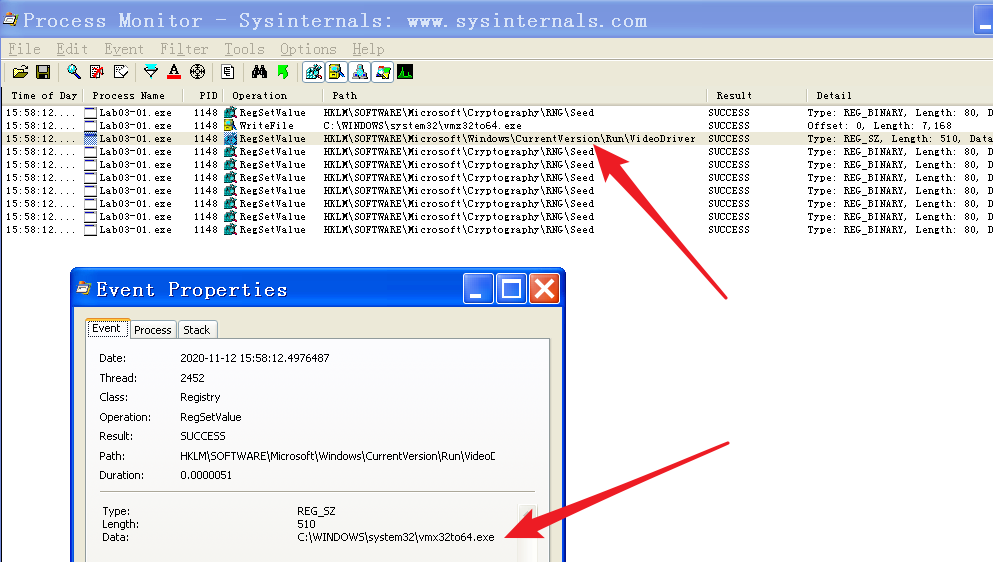Toggle the Autoscroll toolbar icon
993x562 pixels.
point(97,72)
